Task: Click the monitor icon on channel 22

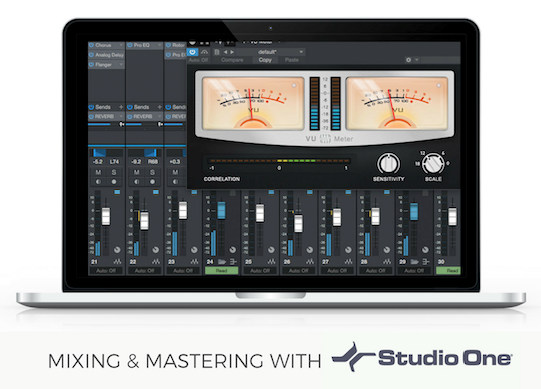Action: pos(137,182)
